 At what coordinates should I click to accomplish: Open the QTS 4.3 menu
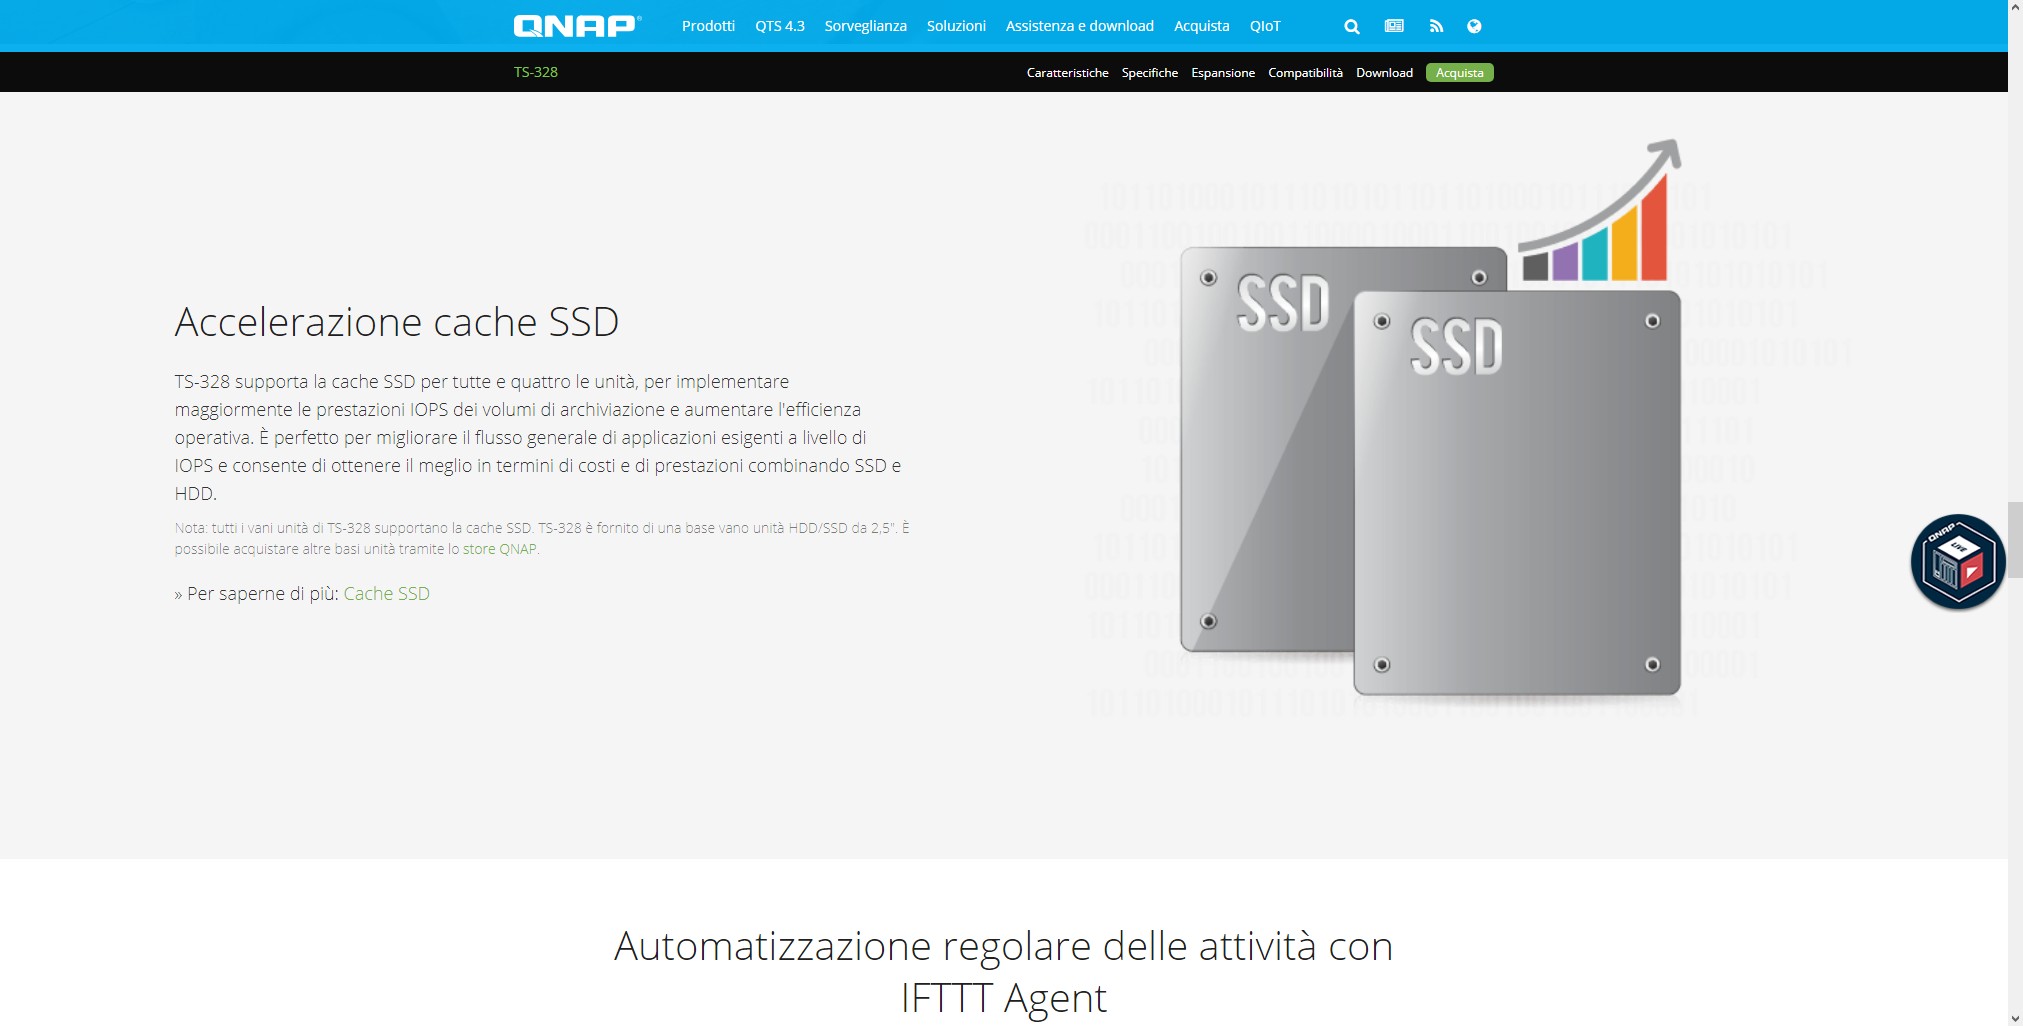coord(780,26)
